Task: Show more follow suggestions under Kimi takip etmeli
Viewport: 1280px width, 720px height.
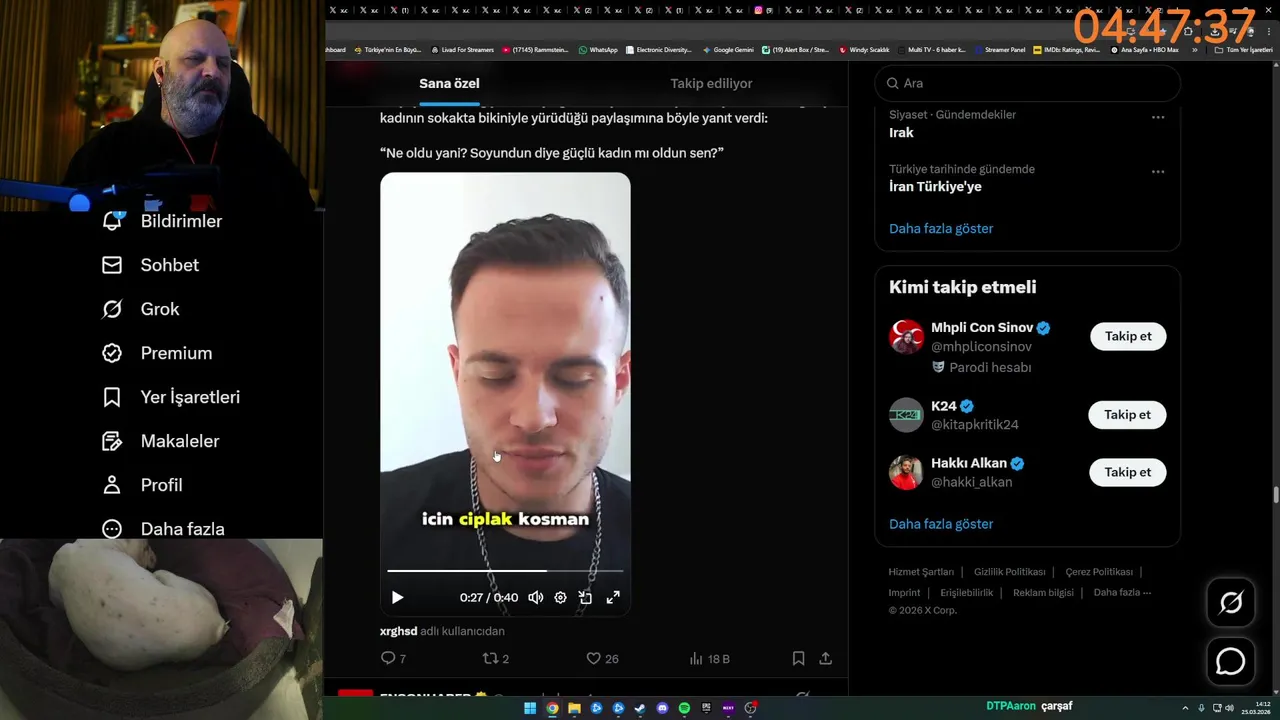Action: [x=941, y=523]
